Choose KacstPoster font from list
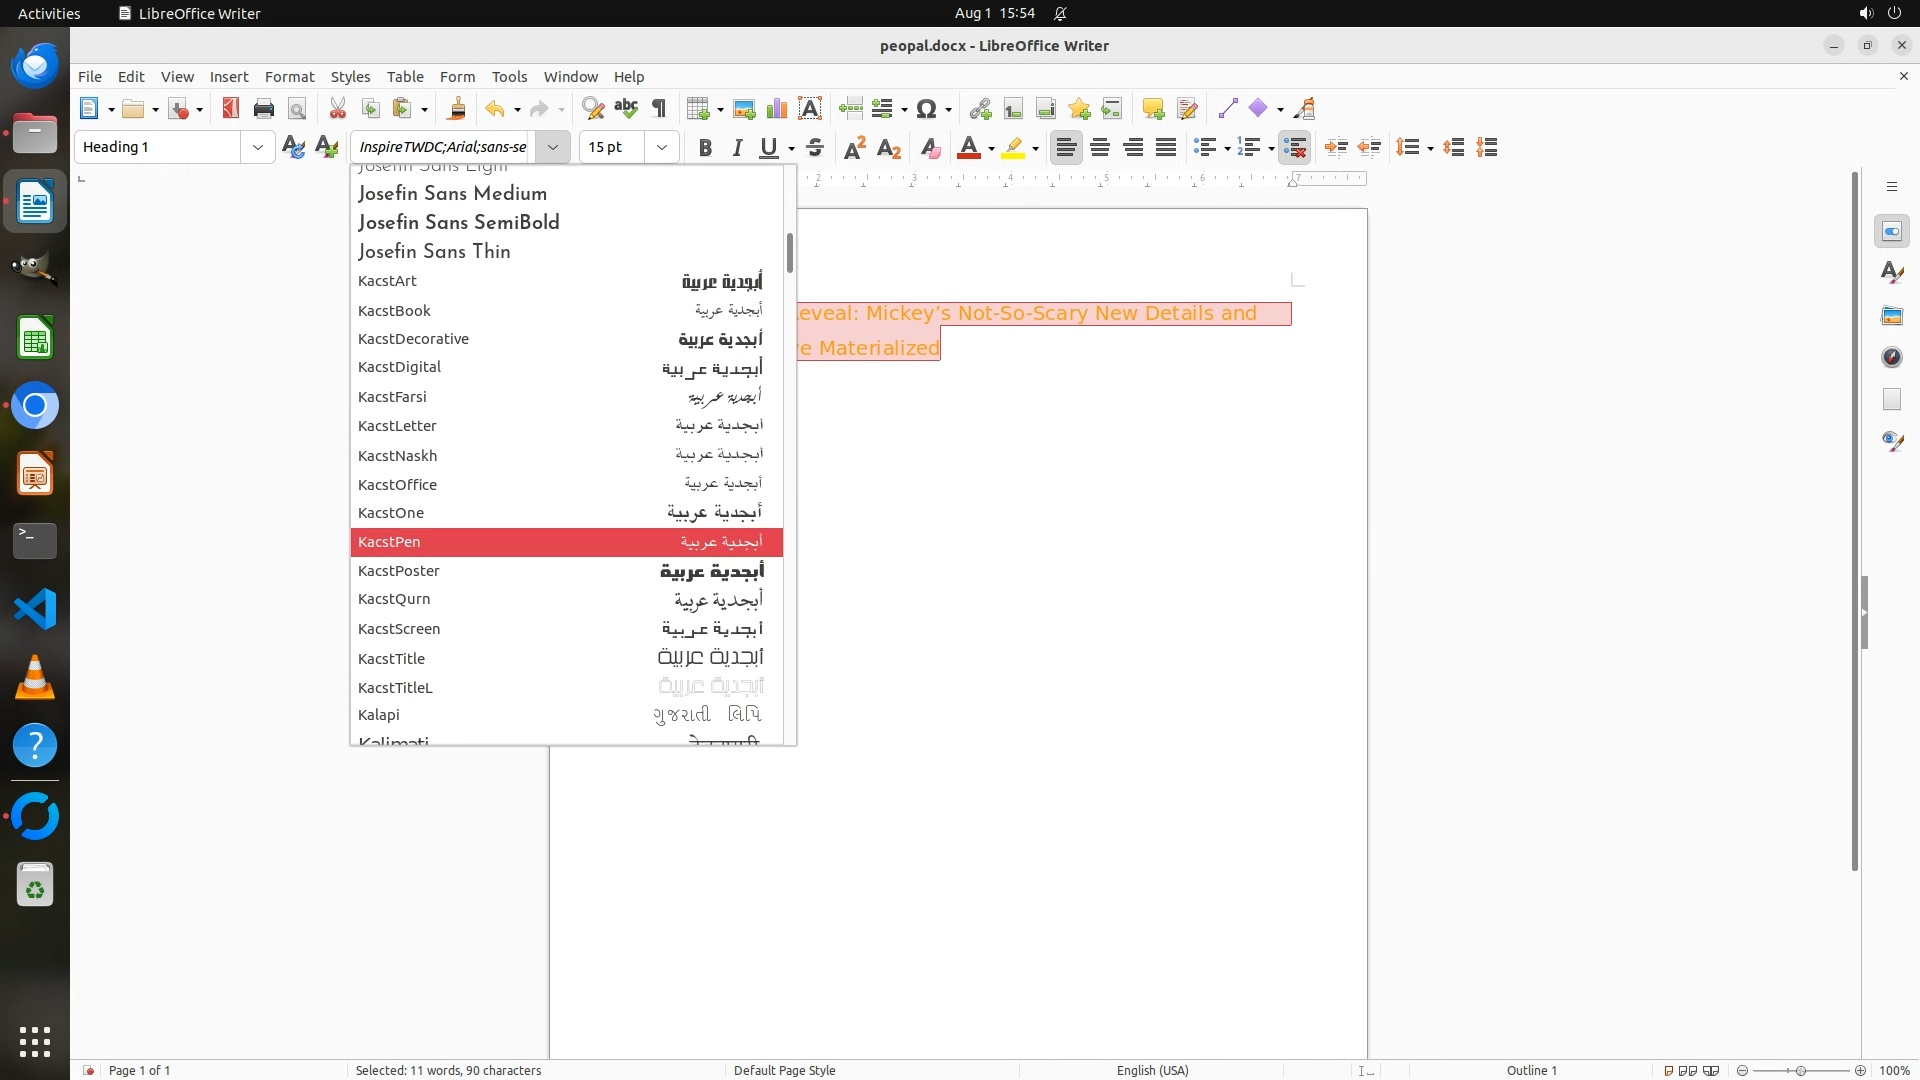The height and width of the screenshot is (1080, 1920). pos(400,571)
